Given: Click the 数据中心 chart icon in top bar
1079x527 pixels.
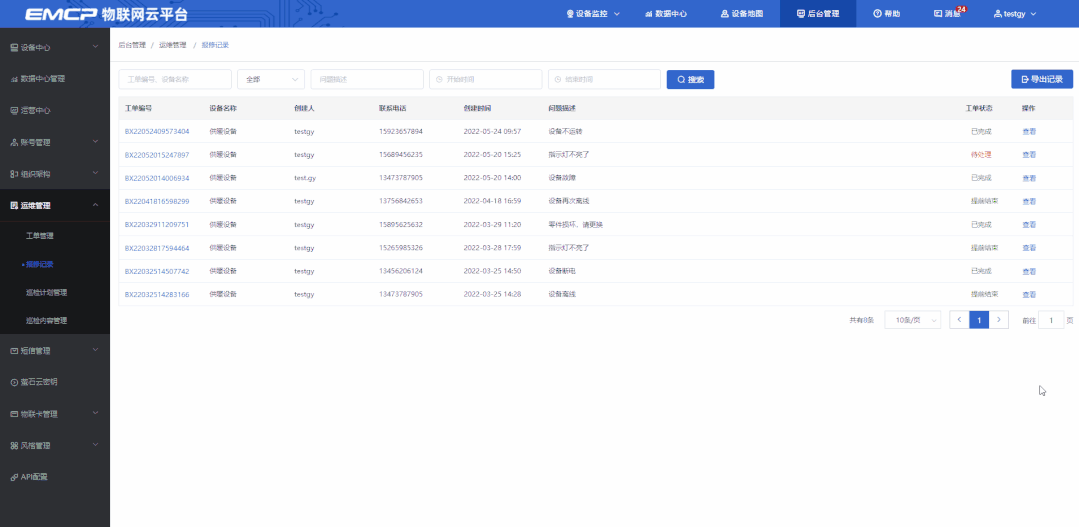Looking at the screenshot, I should tap(648, 14).
